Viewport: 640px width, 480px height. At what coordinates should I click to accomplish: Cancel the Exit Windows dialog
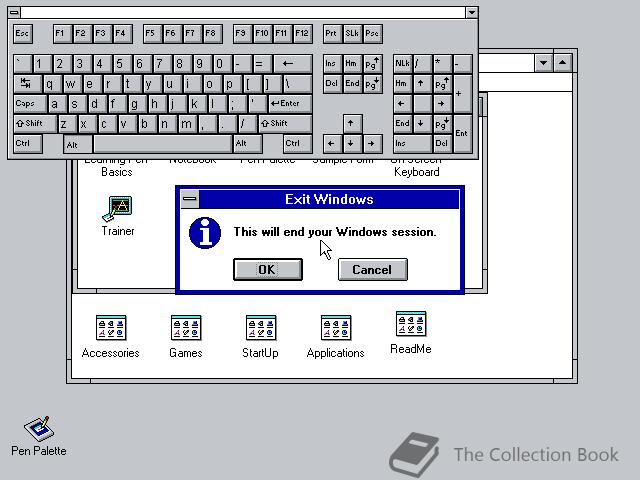point(372,269)
